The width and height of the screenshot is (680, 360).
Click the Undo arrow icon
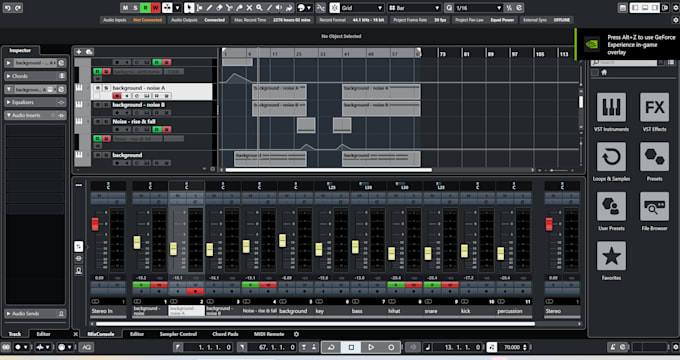point(7,8)
